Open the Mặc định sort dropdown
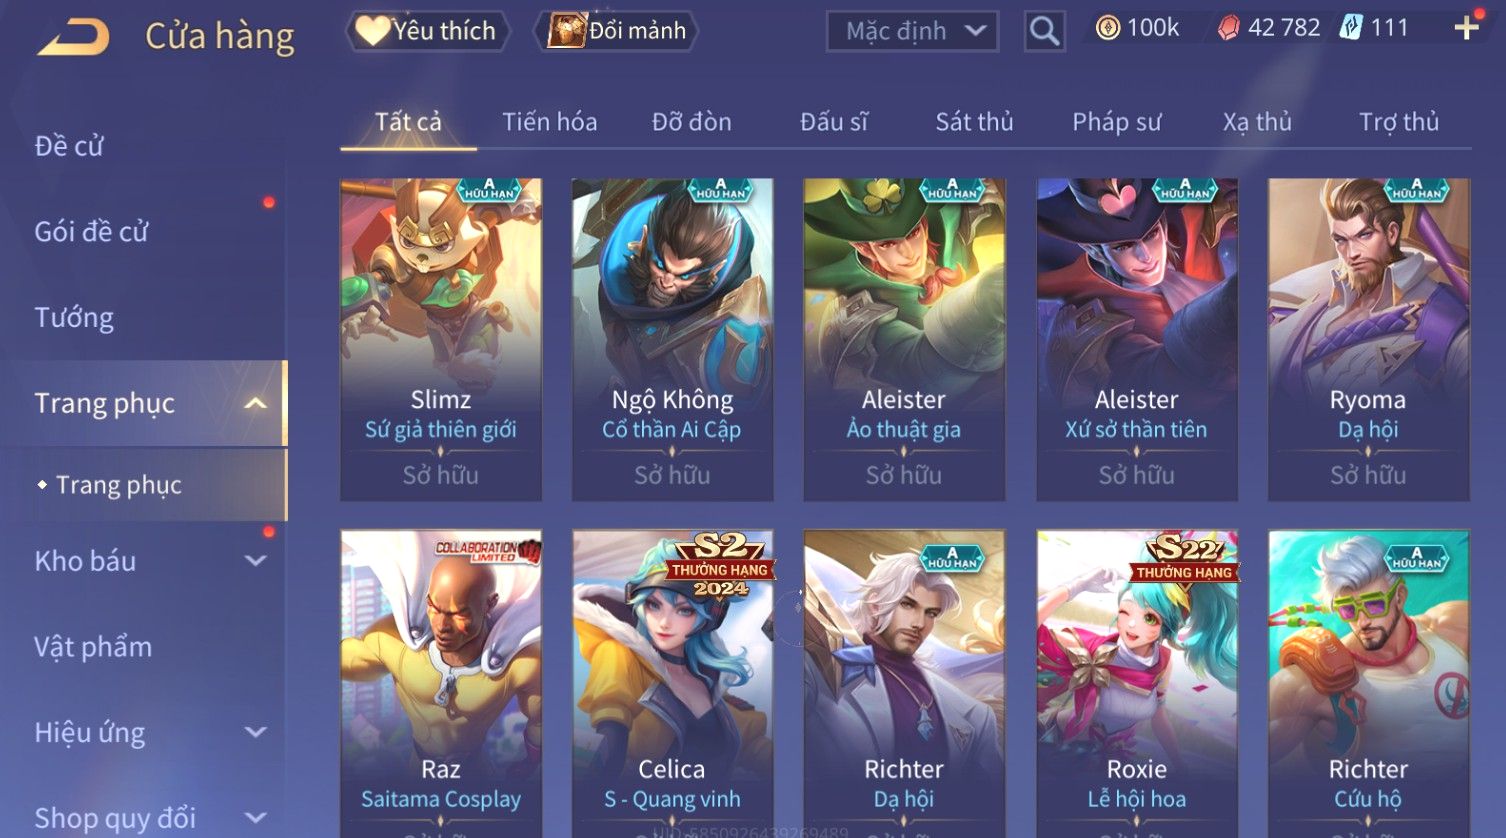Screen dimensions: 1506x838 tap(912, 31)
